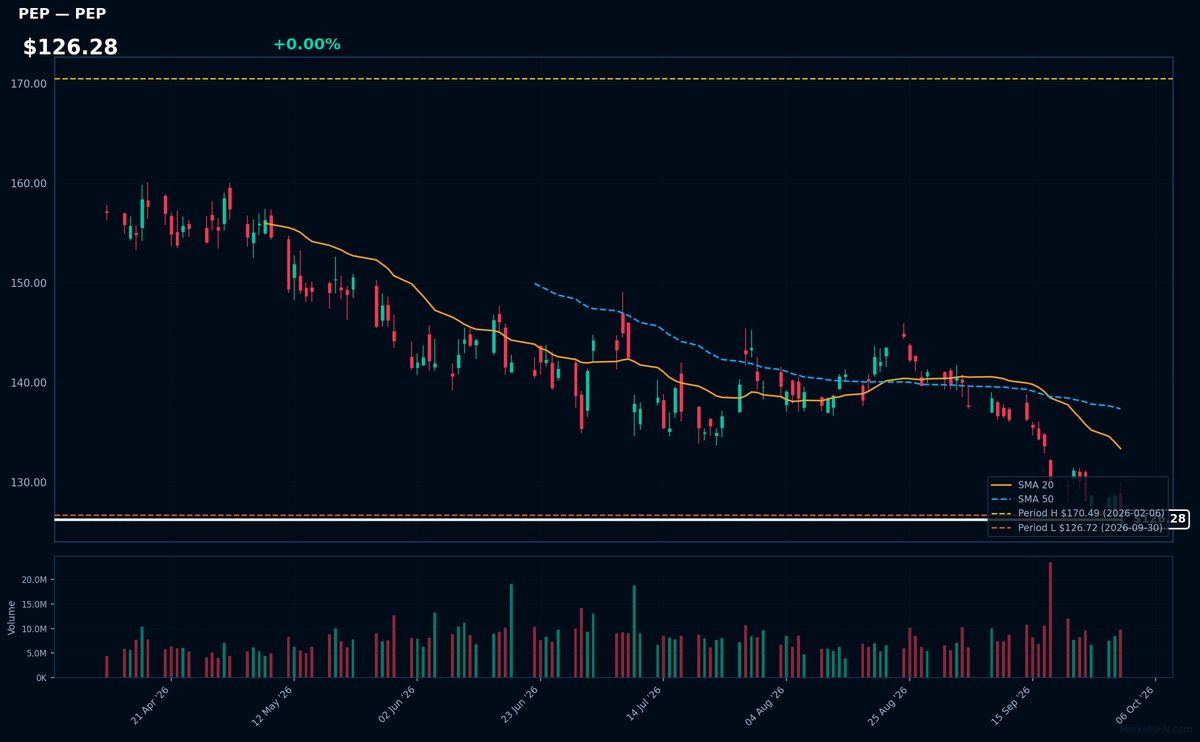Select the Period H $170.49 legend entry
Image resolution: width=1200 pixels, height=742 pixels.
click(x=1077, y=513)
